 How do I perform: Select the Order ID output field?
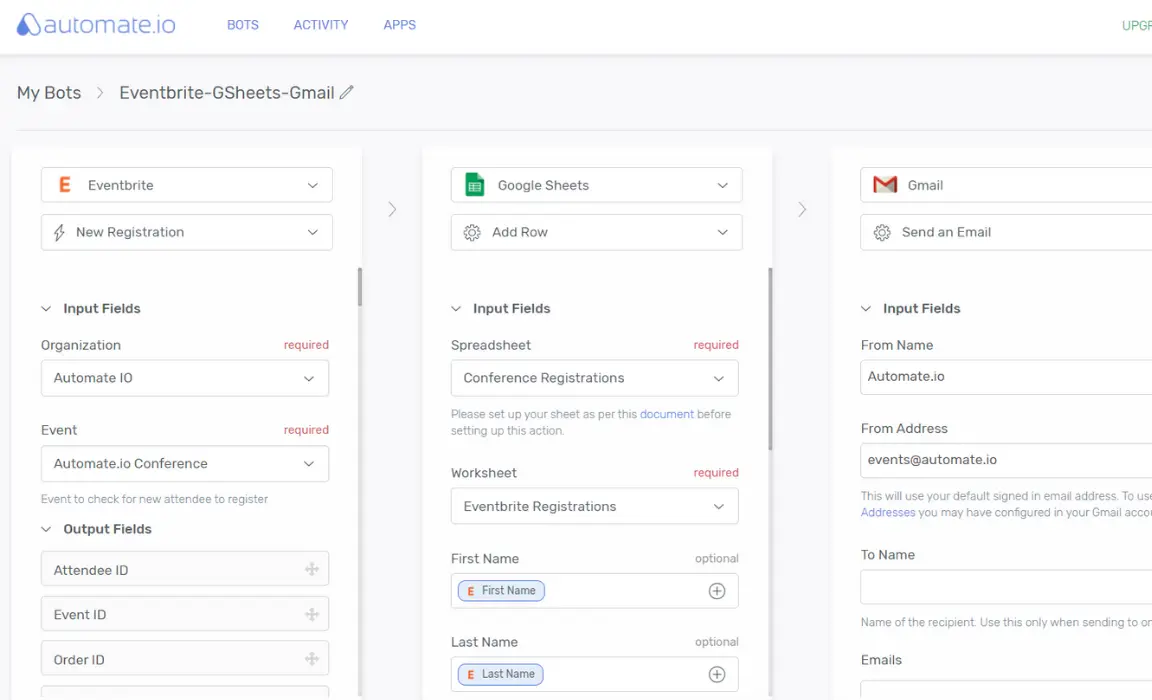pyautogui.click(x=185, y=659)
